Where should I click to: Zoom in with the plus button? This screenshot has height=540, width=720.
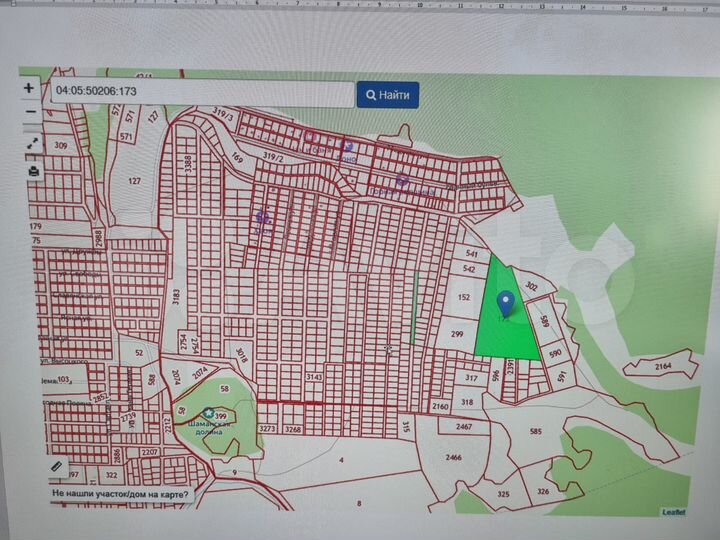tap(32, 88)
